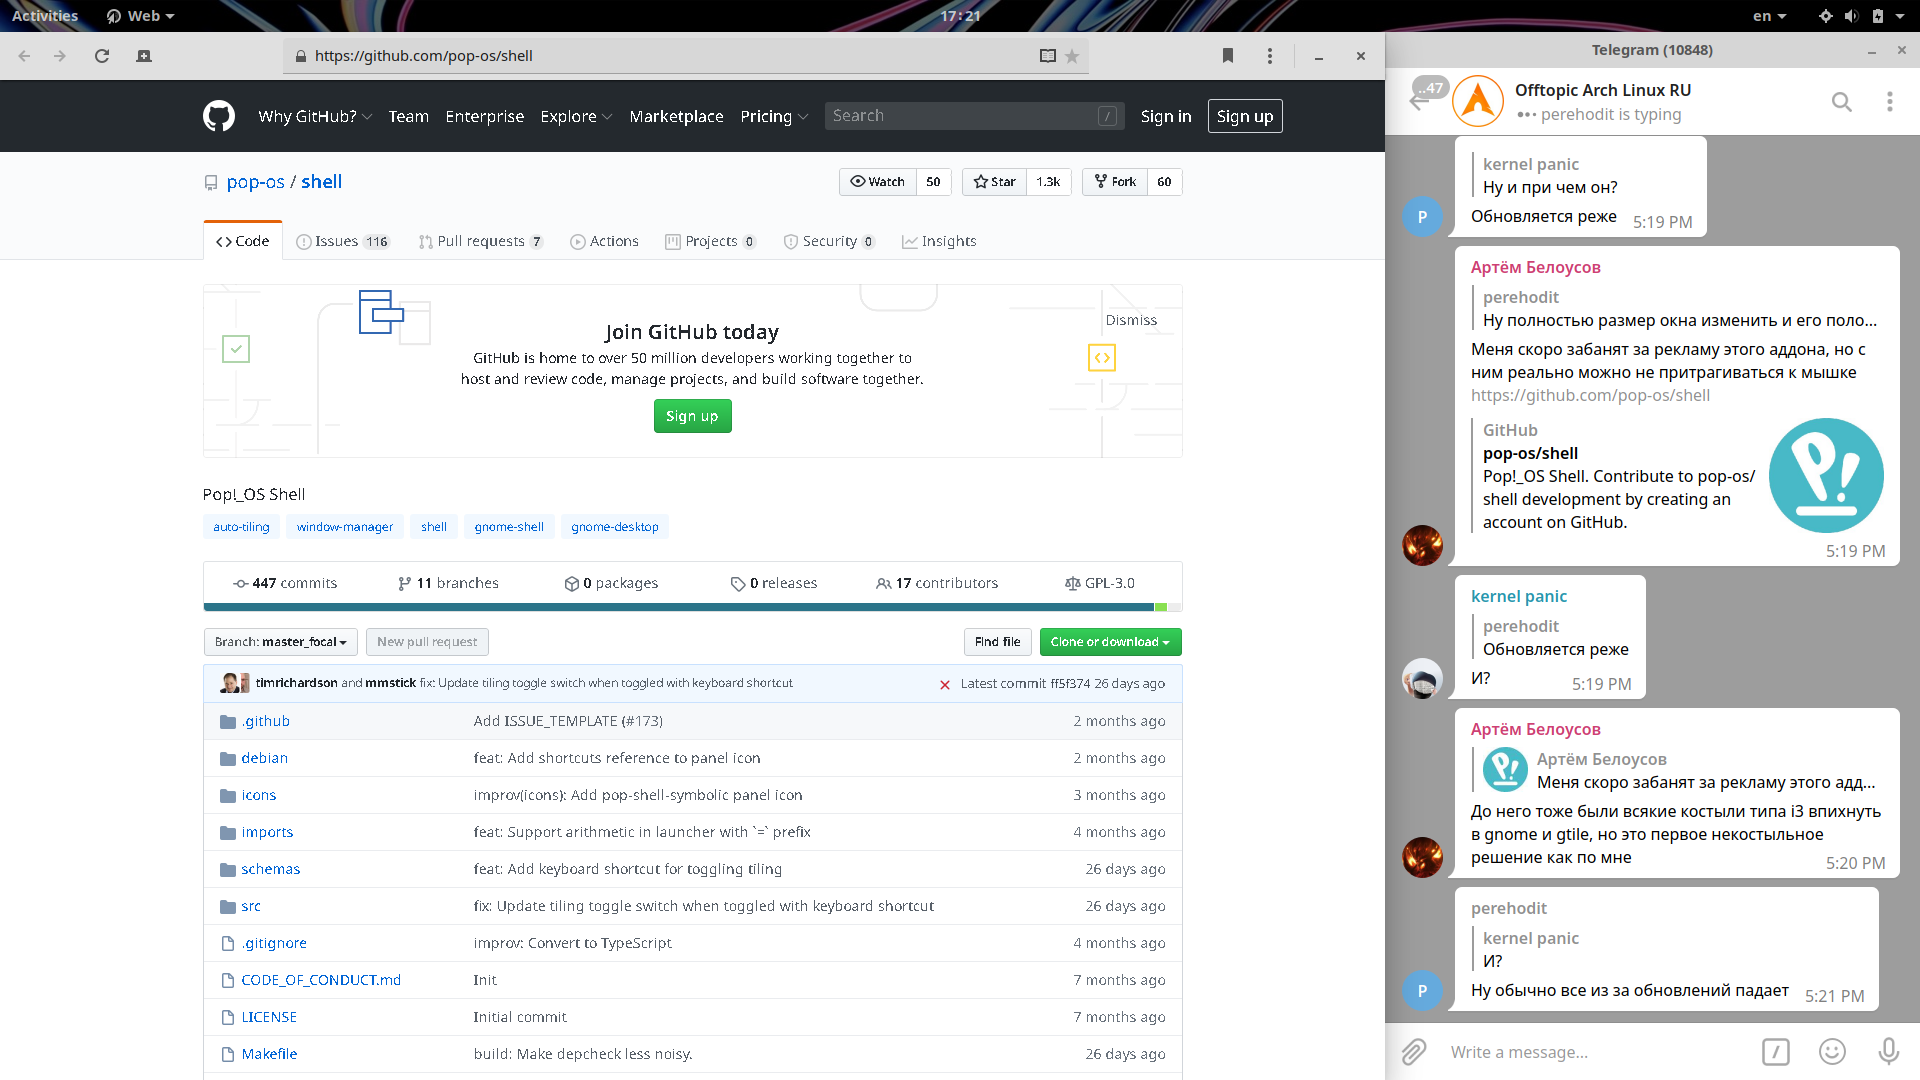This screenshot has height=1080, width=1920.
Task: Click the failed build X status icon
Action: [x=944, y=684]
